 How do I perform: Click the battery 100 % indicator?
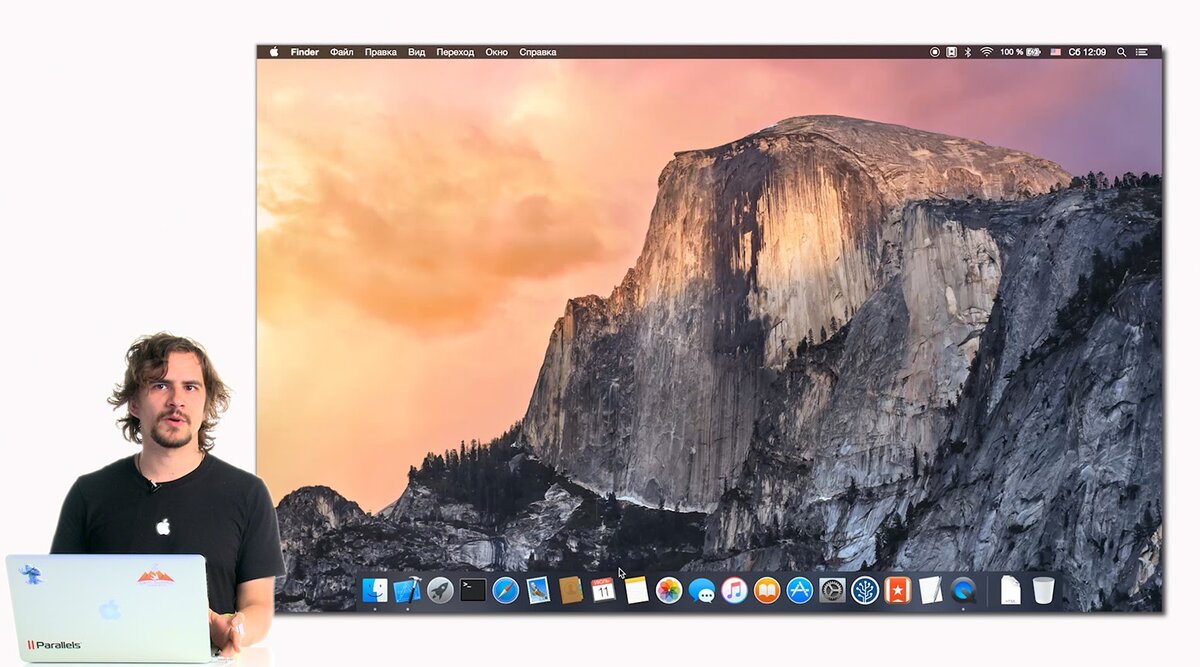pos(1020,52)
